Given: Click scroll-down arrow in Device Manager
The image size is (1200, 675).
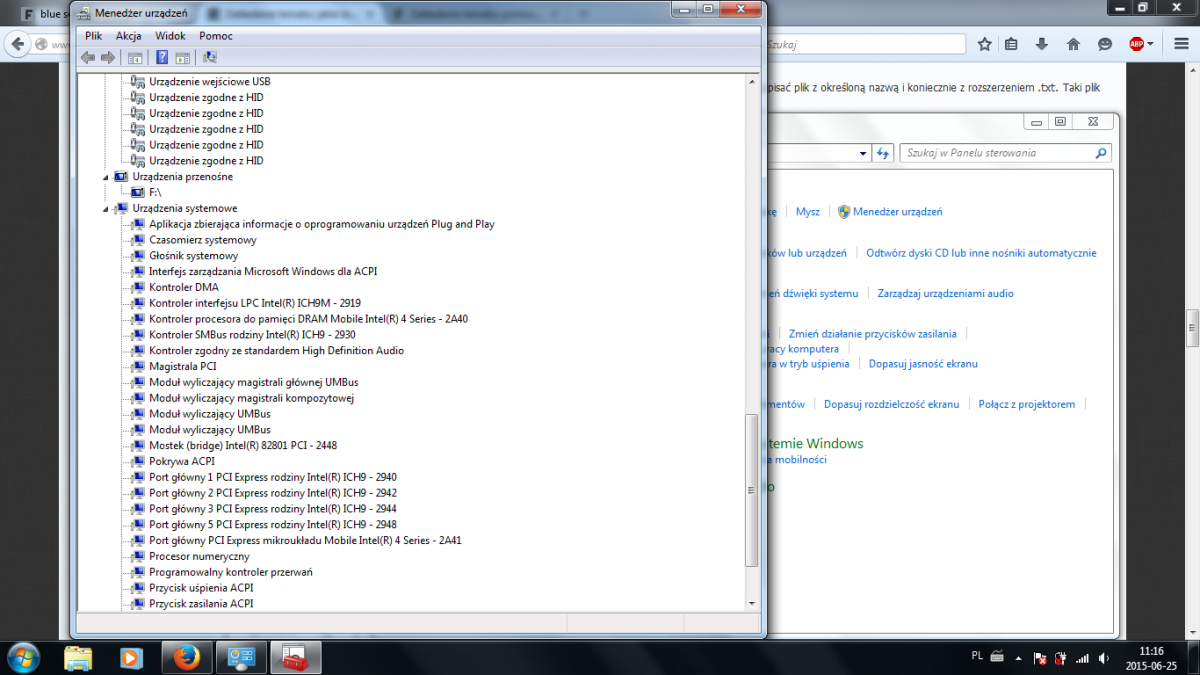Looking at the screenshot, I should tap(752, 604).
